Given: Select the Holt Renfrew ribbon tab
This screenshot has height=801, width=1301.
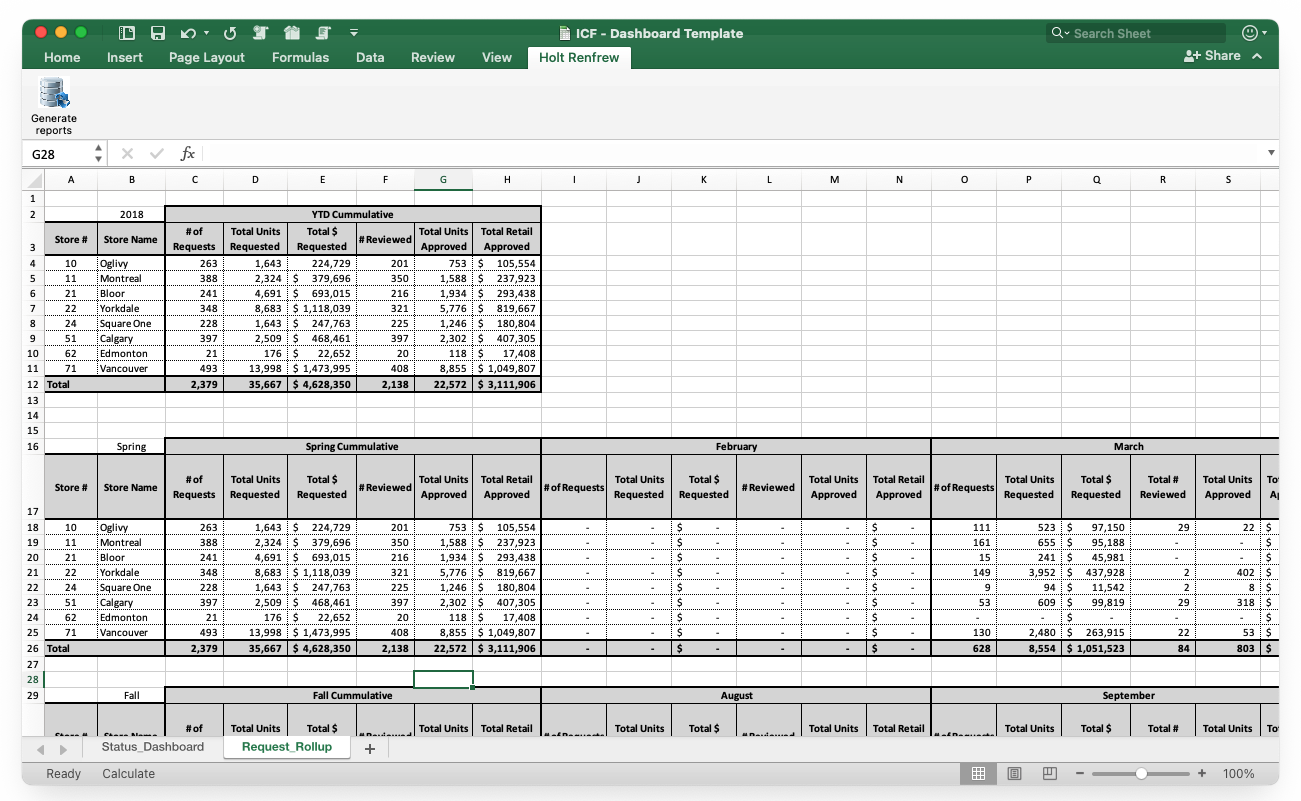Looking at the screenshot, I should [x=579, y=57].
